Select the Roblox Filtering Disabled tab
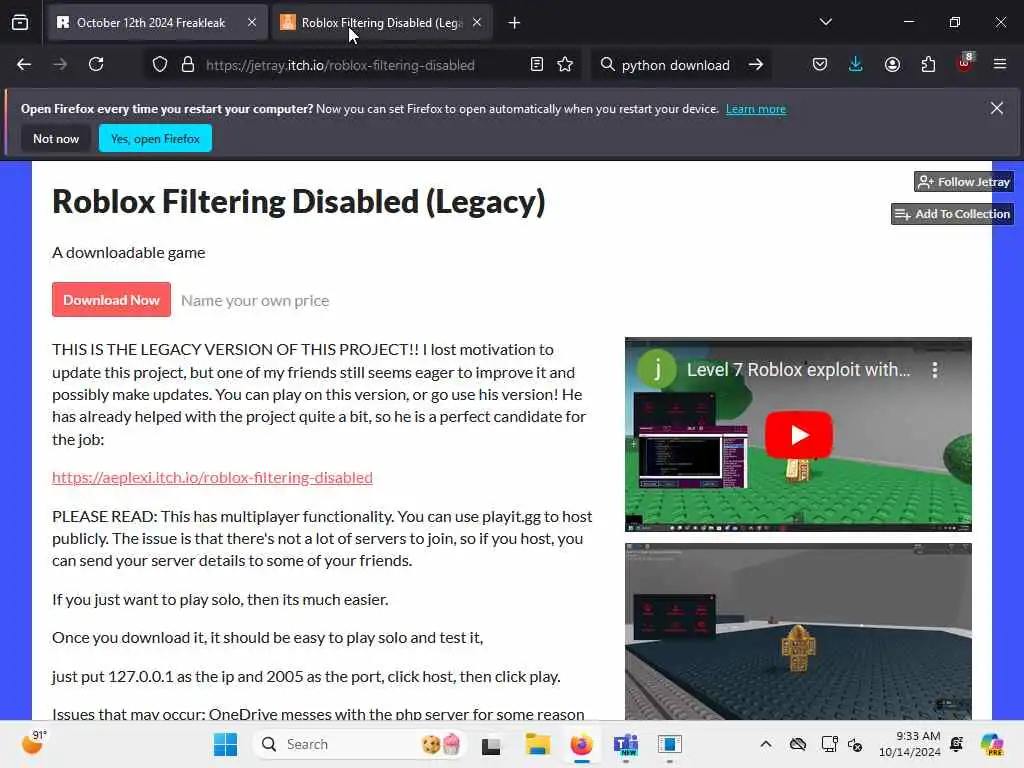1024x768 pixels. pyautogui.click(x=381, y=23)
